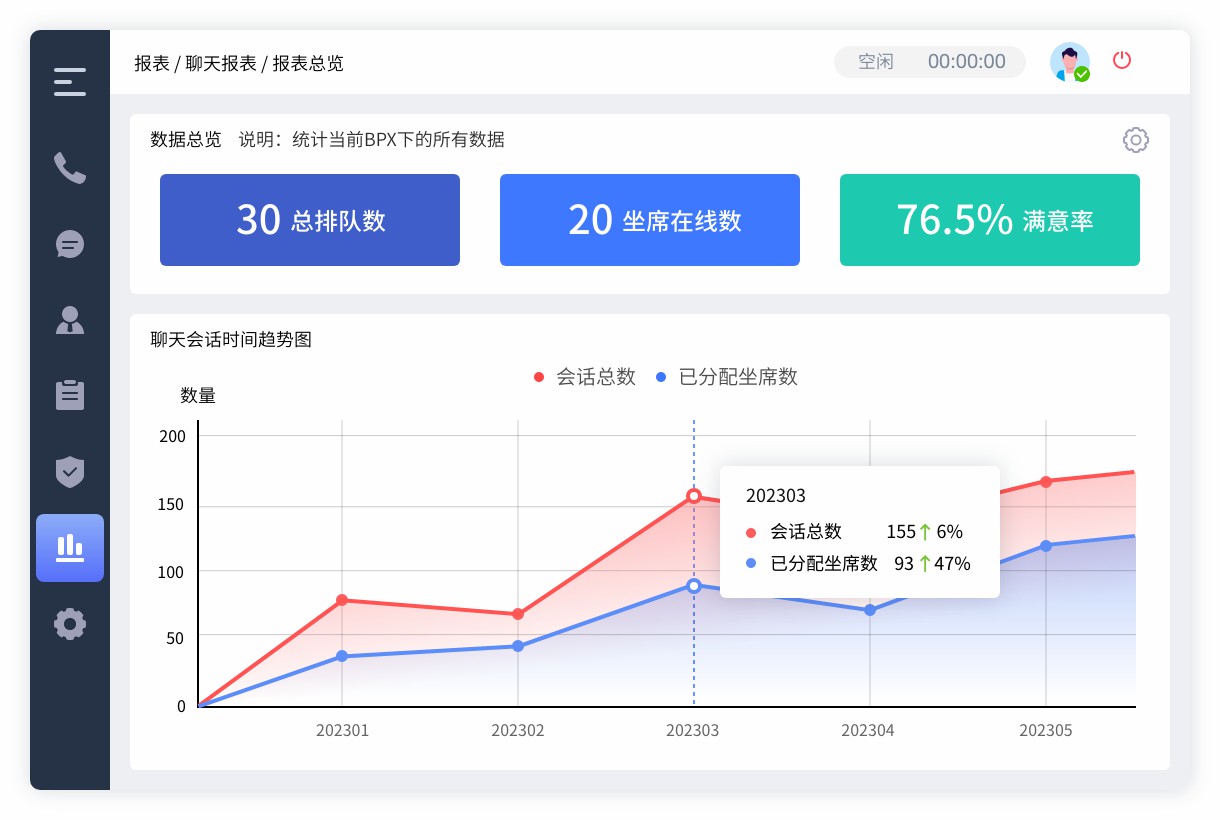Click the 76.5% 满意率 card
The image size is (1220, 820).
pyautogui.click(x=989, y=220)
